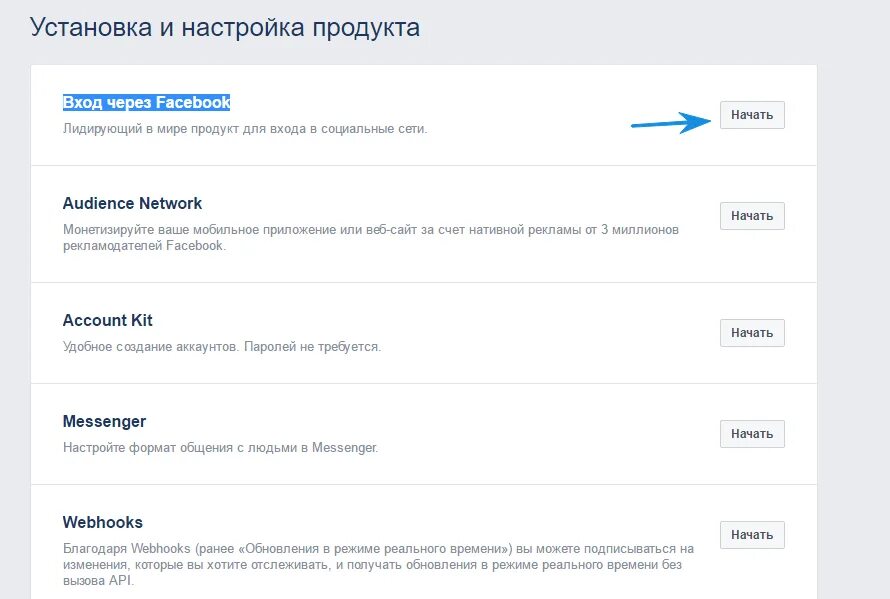Click Начать for Вход через Facebook

pyautogui.click(x=752, y=115)
